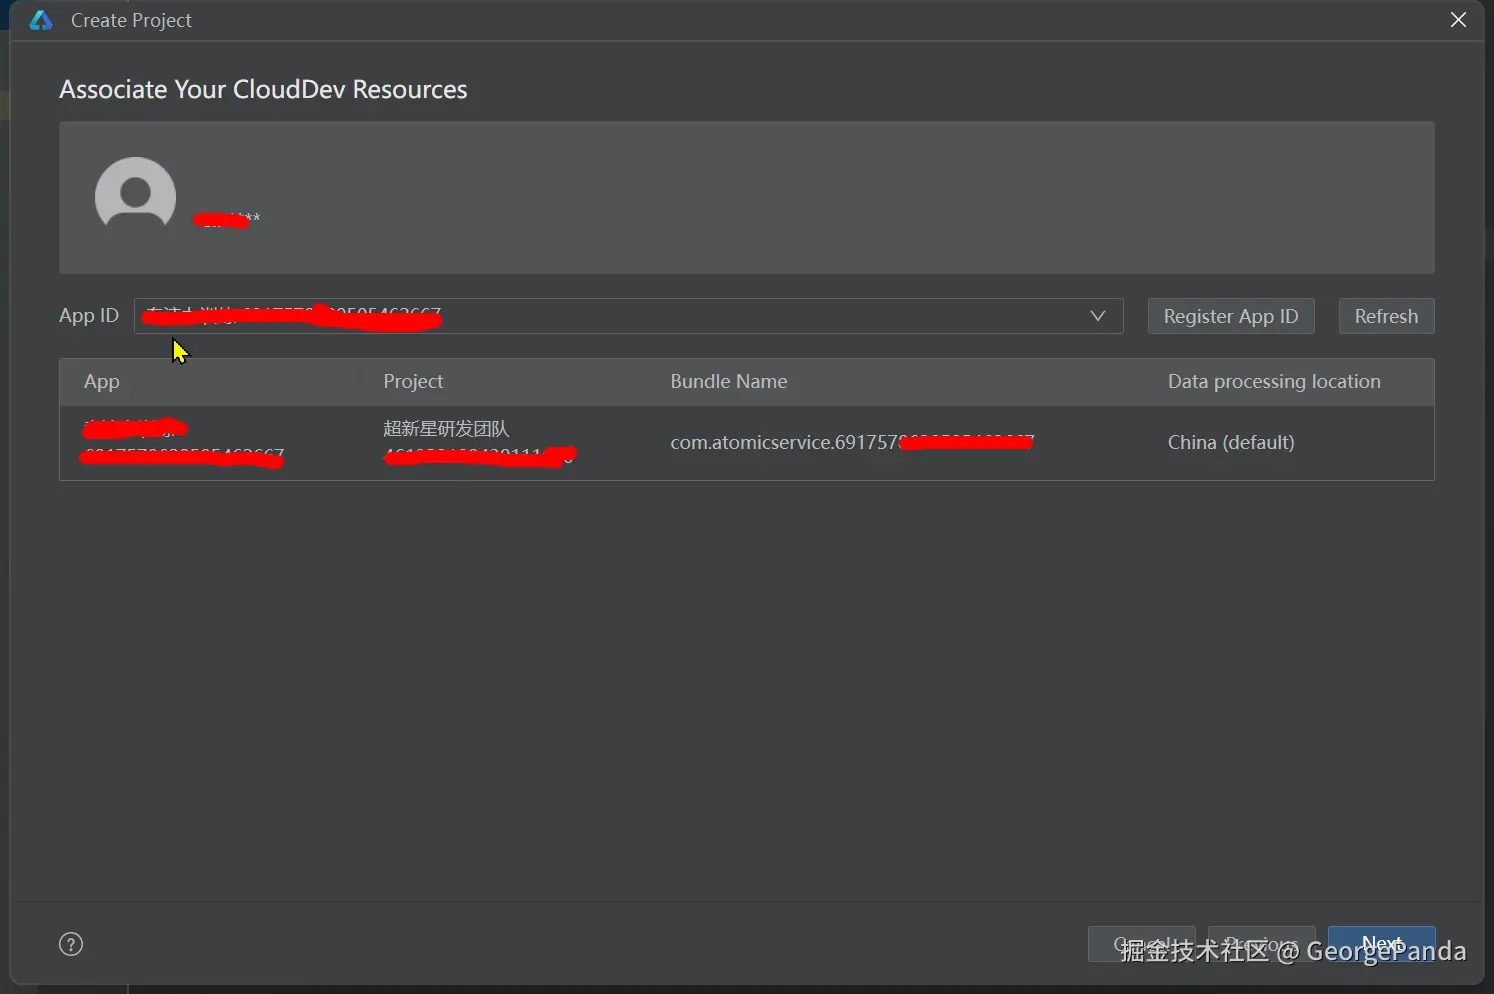The width and height of the screenshot is (1494, 994).
Task: Open the App ID combo box field
Action: pos(629,316)
